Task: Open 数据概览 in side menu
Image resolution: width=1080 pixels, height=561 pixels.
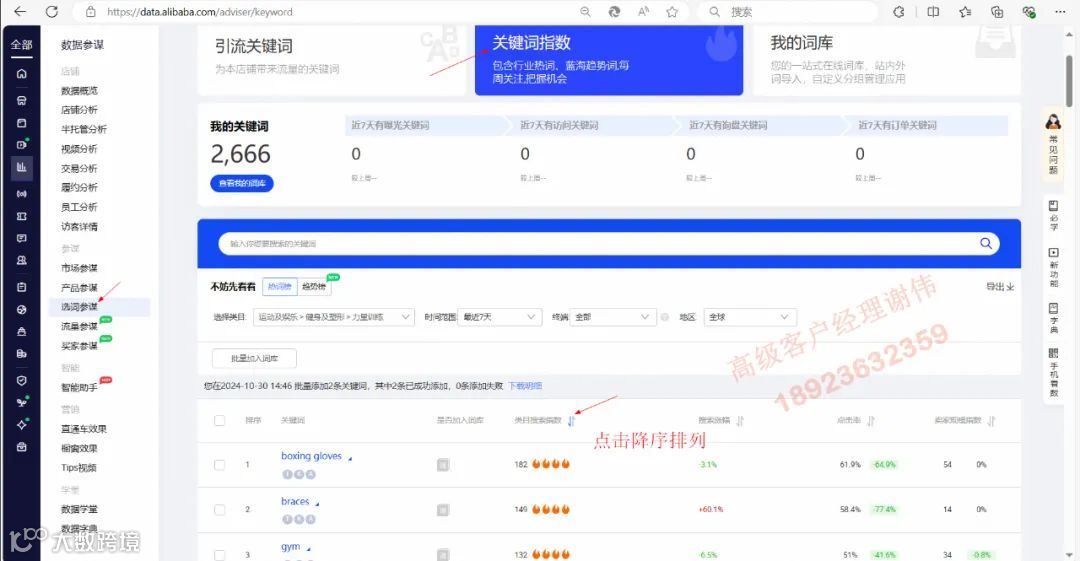Action: (79, 90)
